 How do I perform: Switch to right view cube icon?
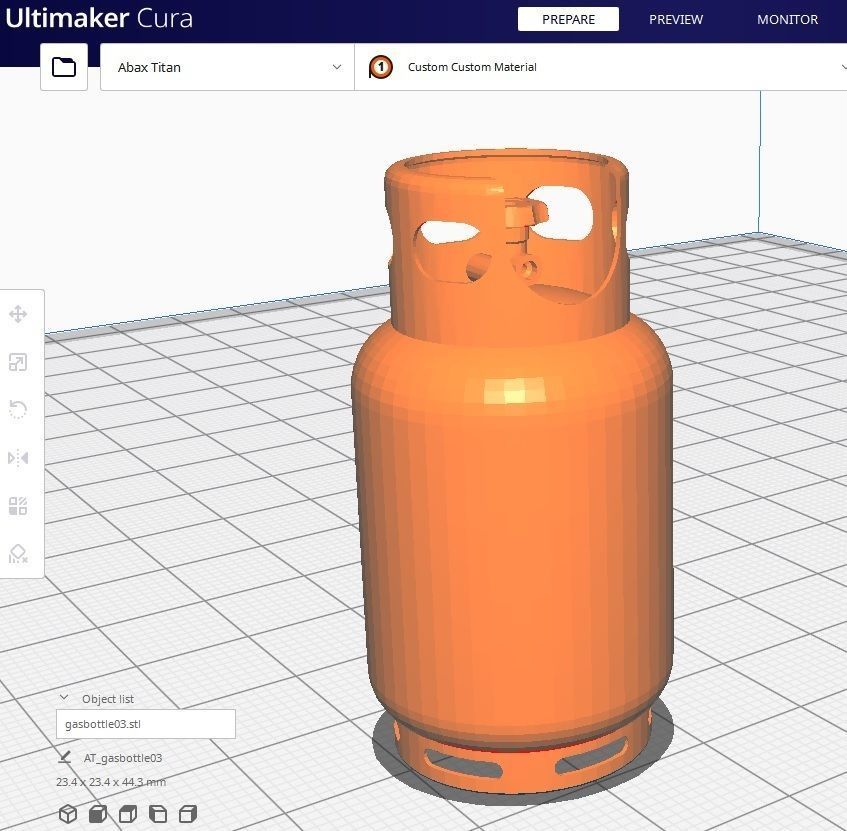(x=188, y=814)
